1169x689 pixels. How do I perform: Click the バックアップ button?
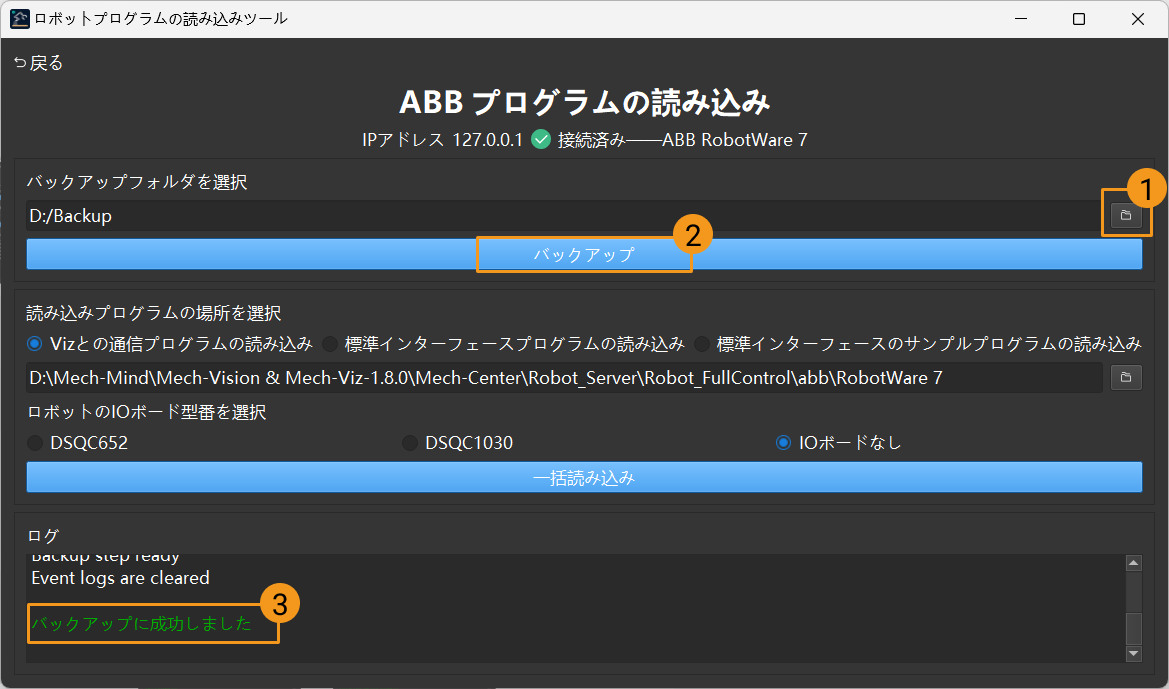coord(584,254)
